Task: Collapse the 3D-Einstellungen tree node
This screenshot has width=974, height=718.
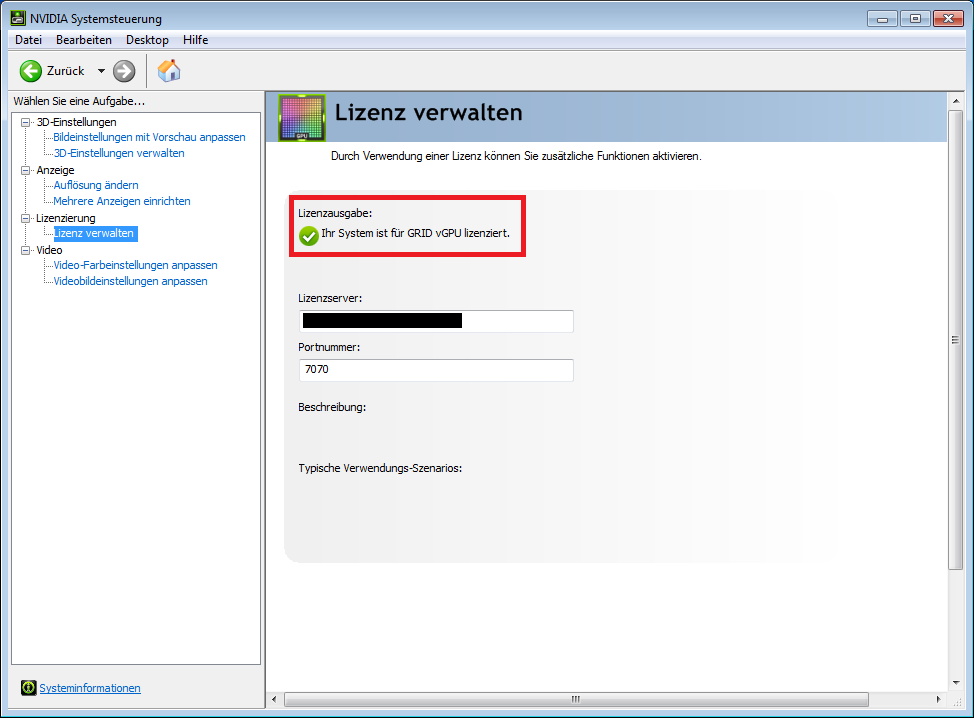Action: [x=26, y=122]
